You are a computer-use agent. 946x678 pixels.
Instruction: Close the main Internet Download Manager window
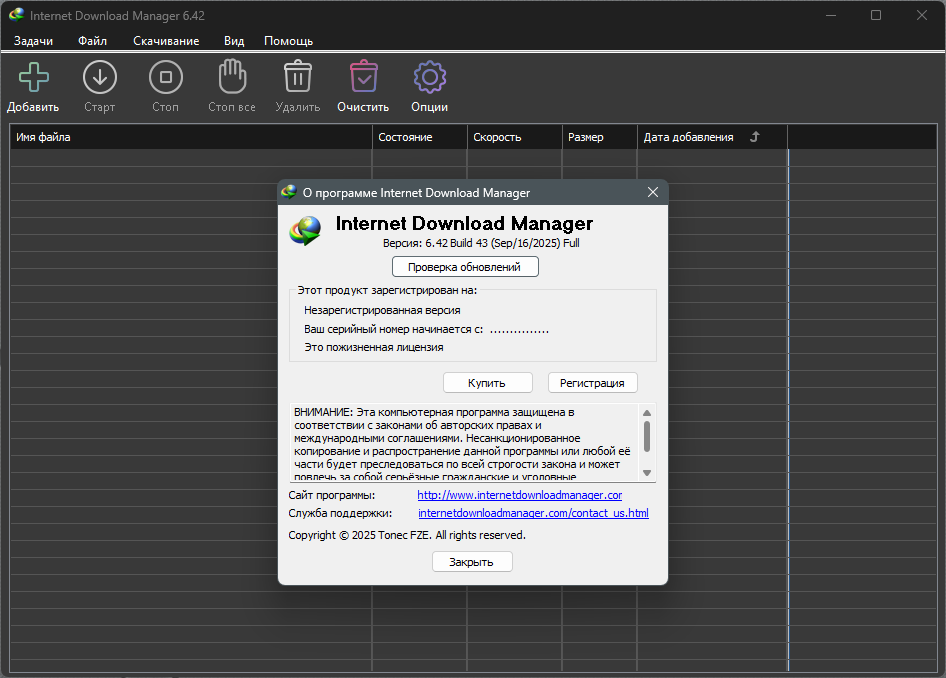pos(922,15)
